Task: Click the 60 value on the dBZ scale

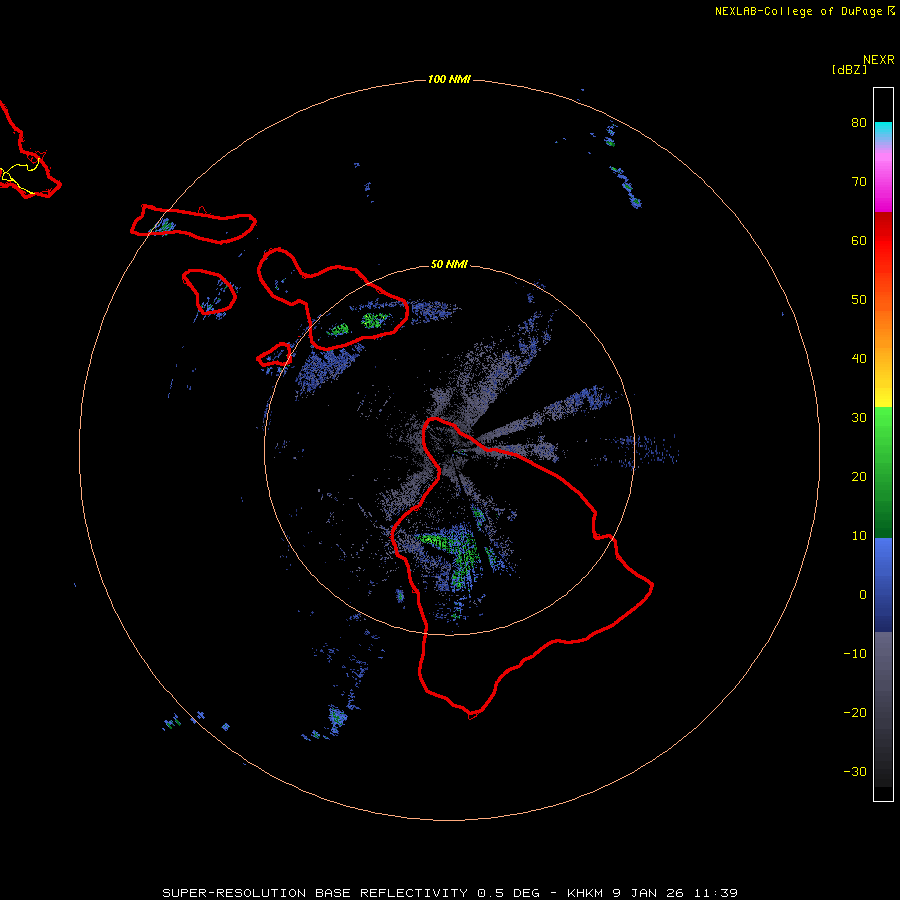Action: pyautogui.click(x=859, y=240)
